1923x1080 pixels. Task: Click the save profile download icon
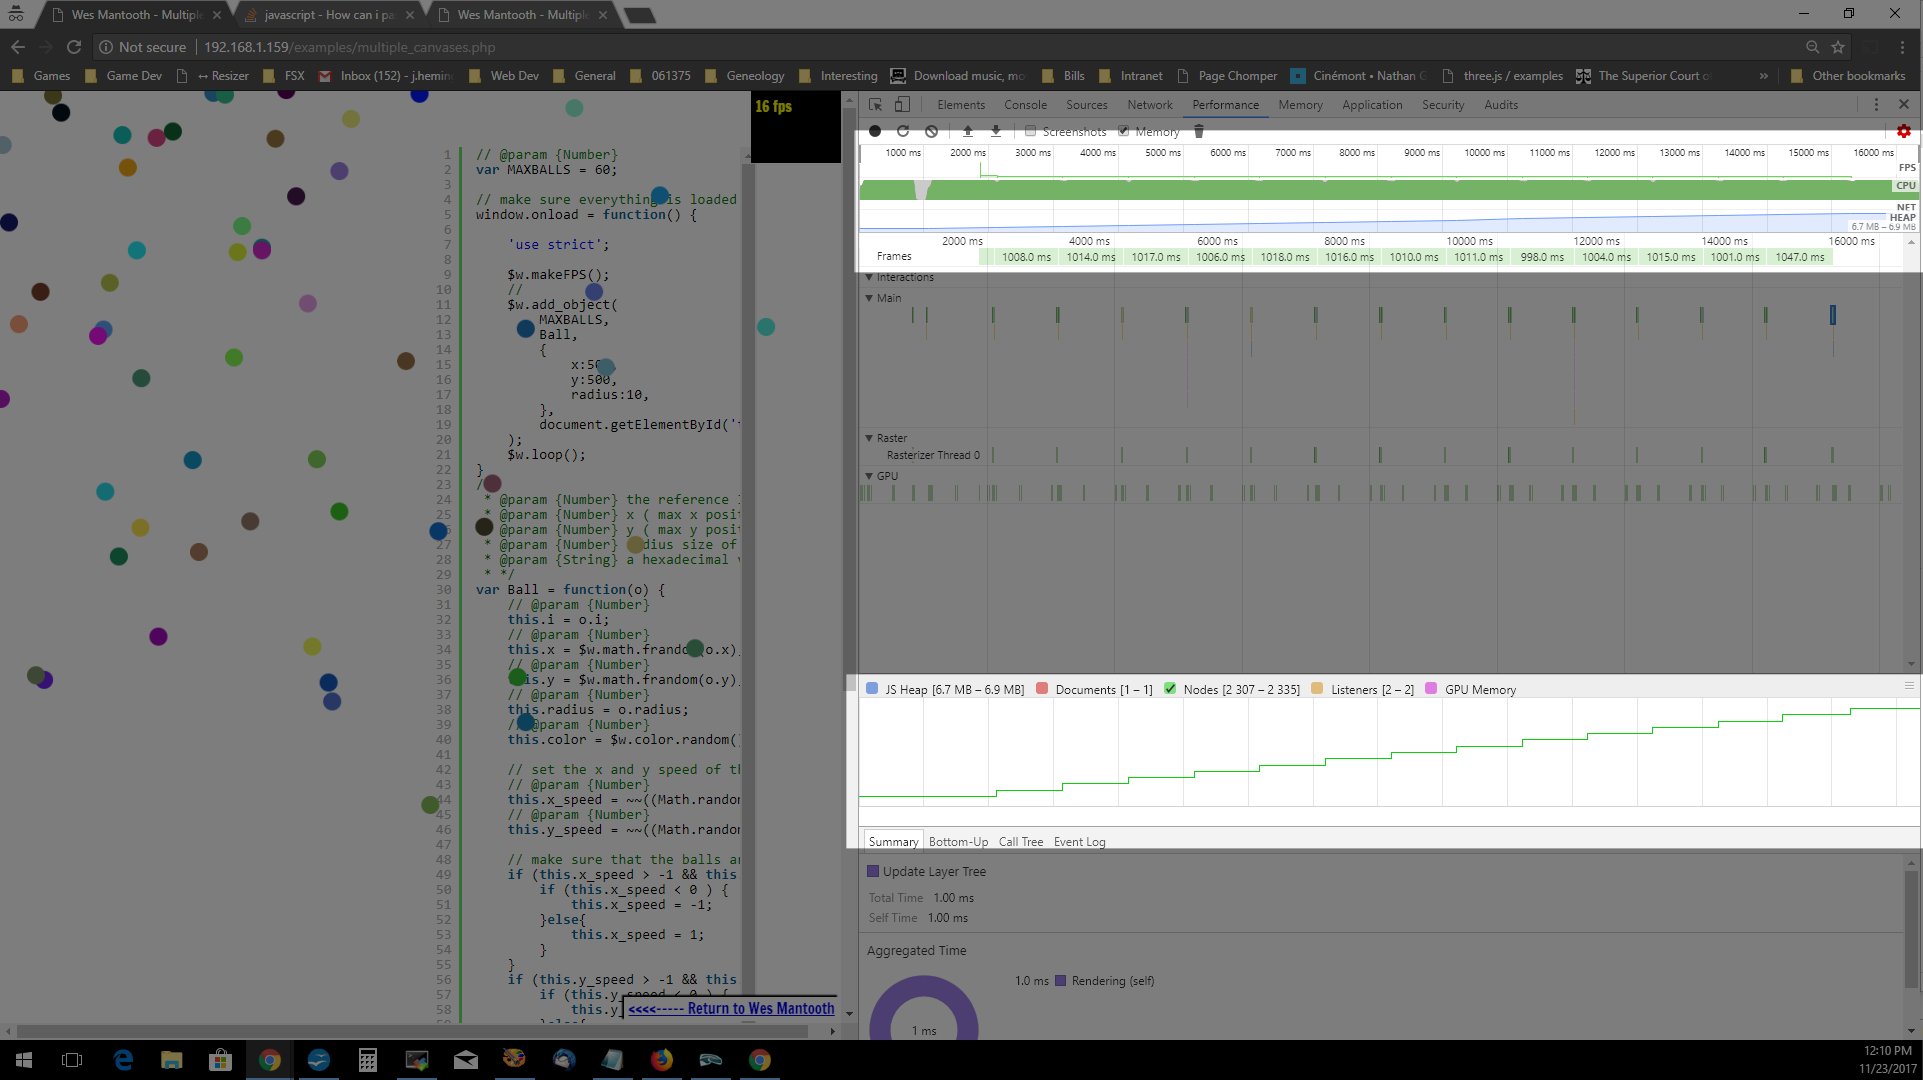pos(996,131)
